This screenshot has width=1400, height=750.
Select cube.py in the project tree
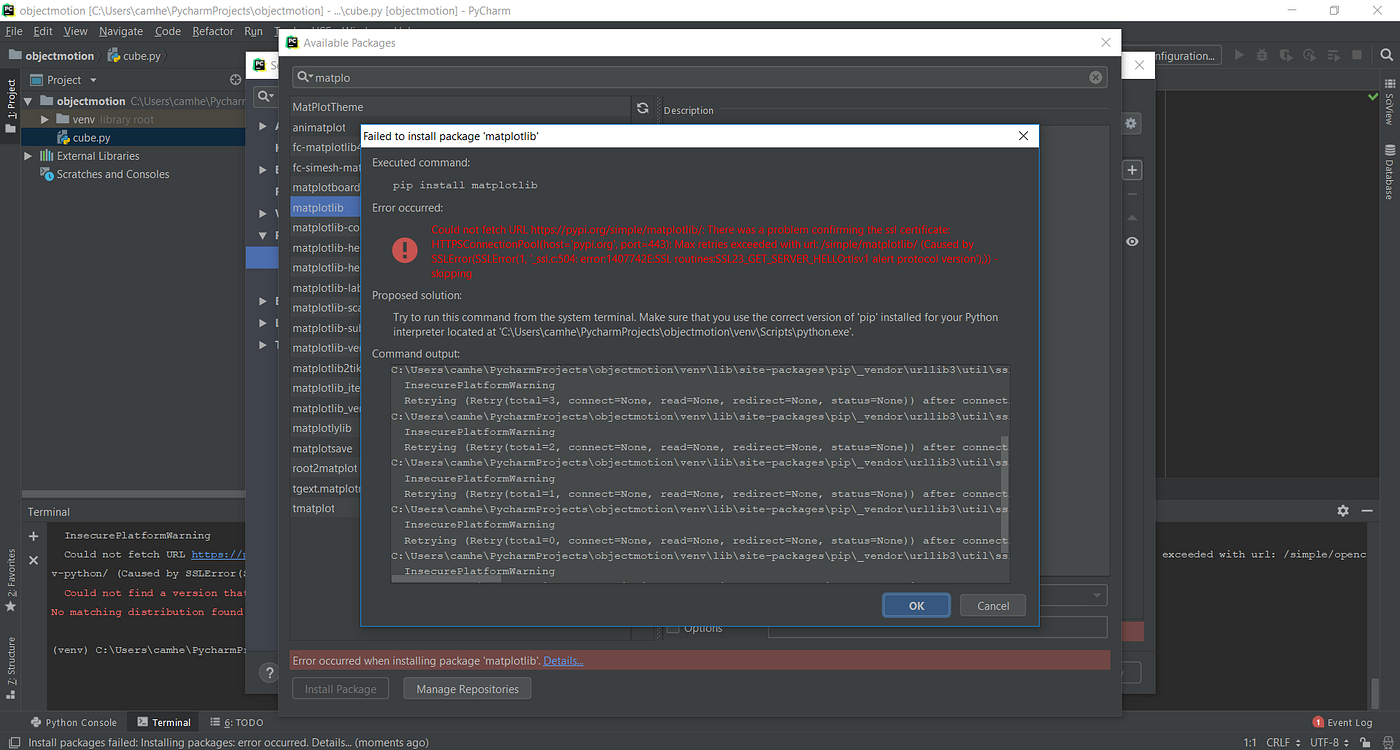coord(91,138)
